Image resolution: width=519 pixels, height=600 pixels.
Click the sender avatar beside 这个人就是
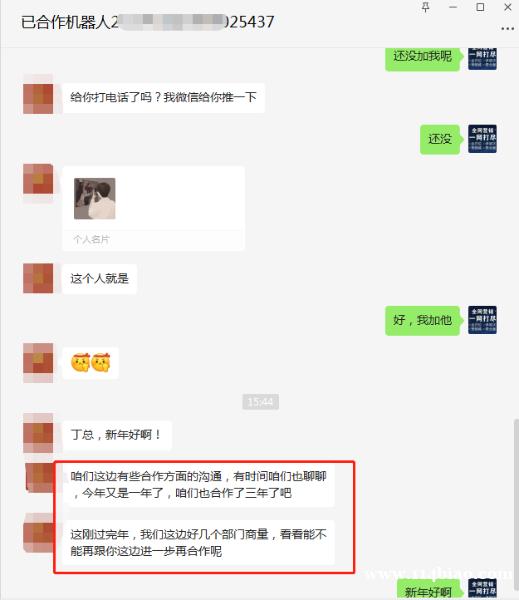click(38, 278)
